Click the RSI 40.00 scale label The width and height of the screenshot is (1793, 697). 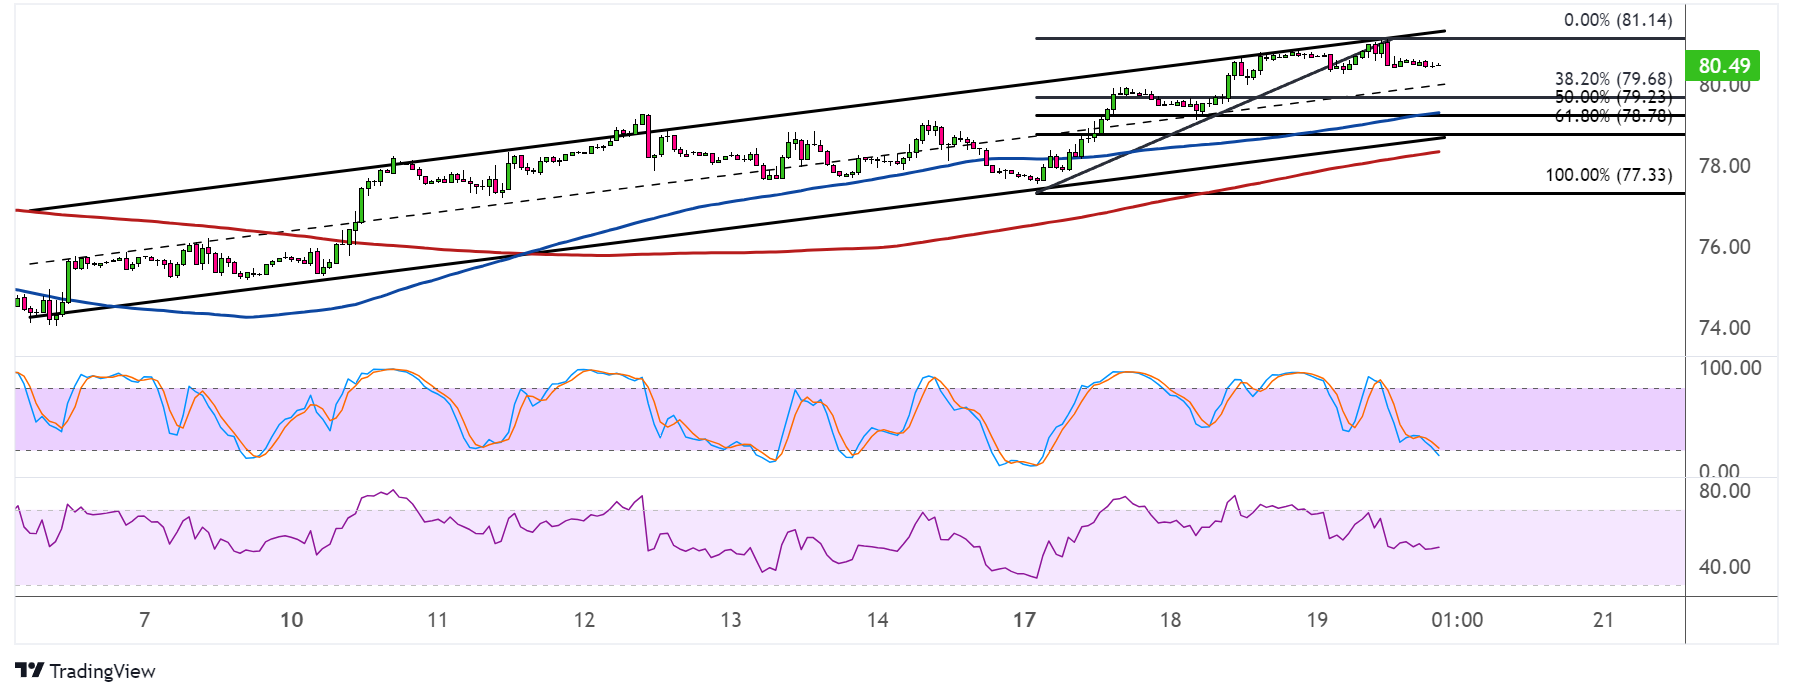[1724, 567]
